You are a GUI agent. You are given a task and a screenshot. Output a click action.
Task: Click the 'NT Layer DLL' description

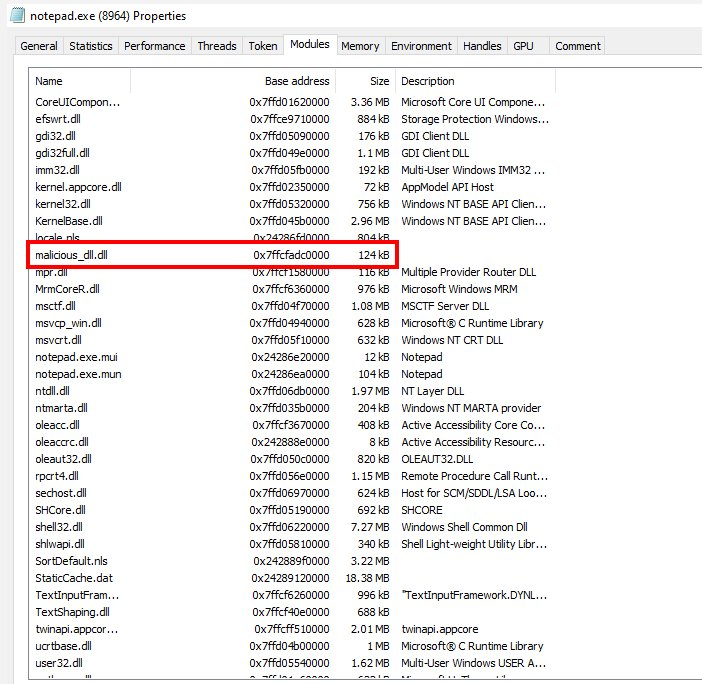[432, 391]
